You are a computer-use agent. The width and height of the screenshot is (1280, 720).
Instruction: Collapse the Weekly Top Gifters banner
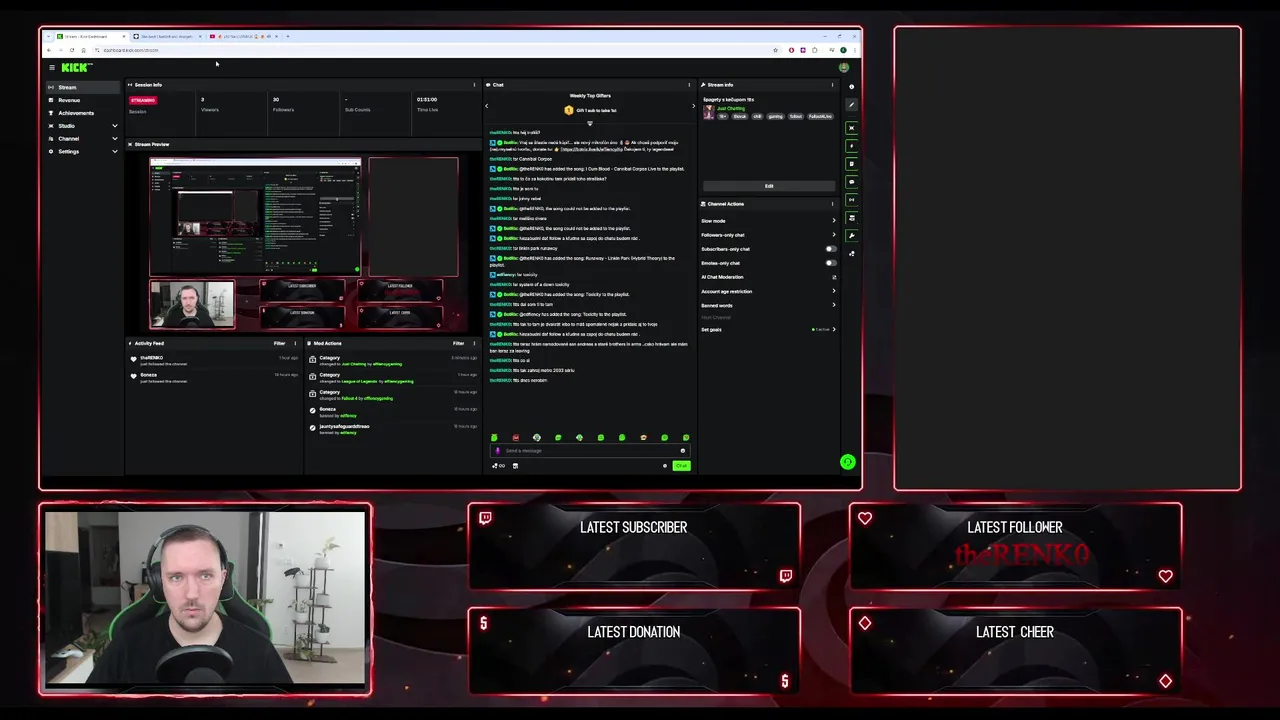[590, 123]
